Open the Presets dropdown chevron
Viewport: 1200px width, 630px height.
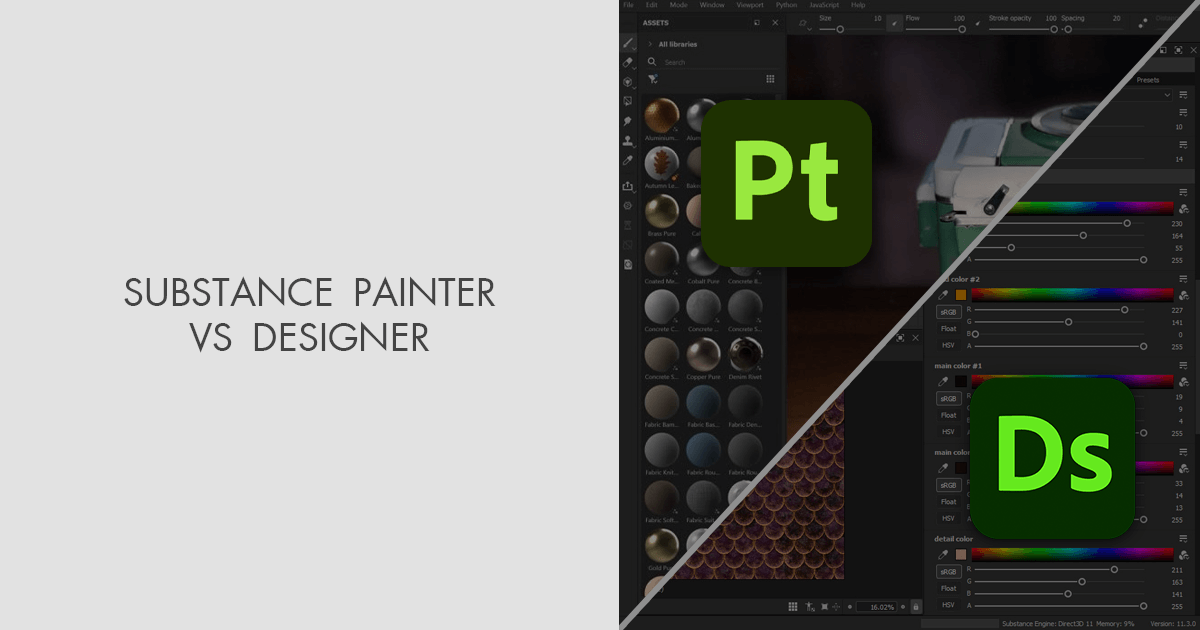click(x=1168, y=95)
